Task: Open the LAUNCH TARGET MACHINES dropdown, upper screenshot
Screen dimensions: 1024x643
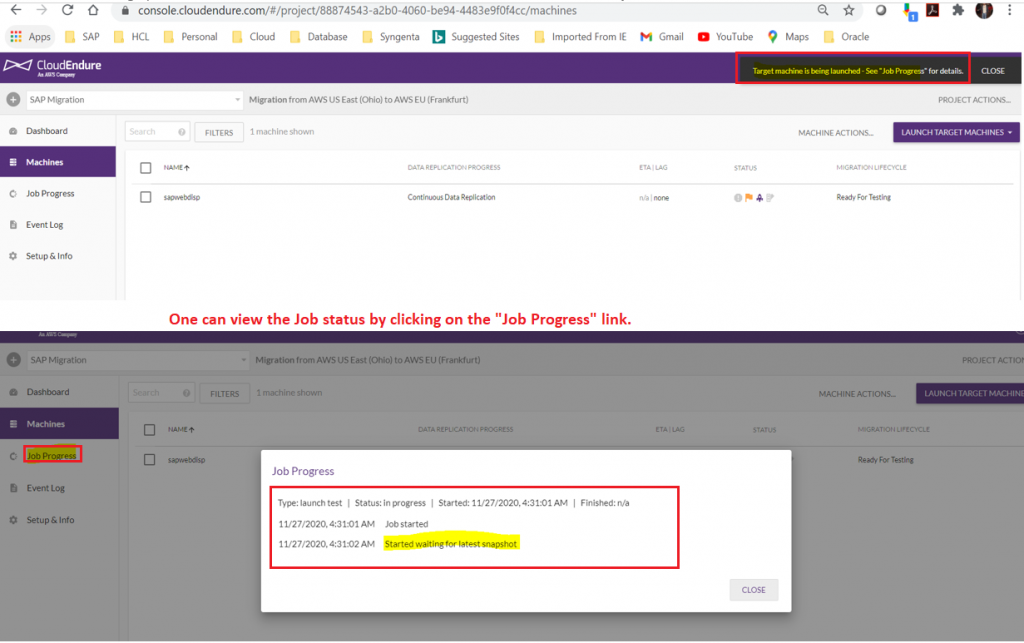Action: click(956, 133)
